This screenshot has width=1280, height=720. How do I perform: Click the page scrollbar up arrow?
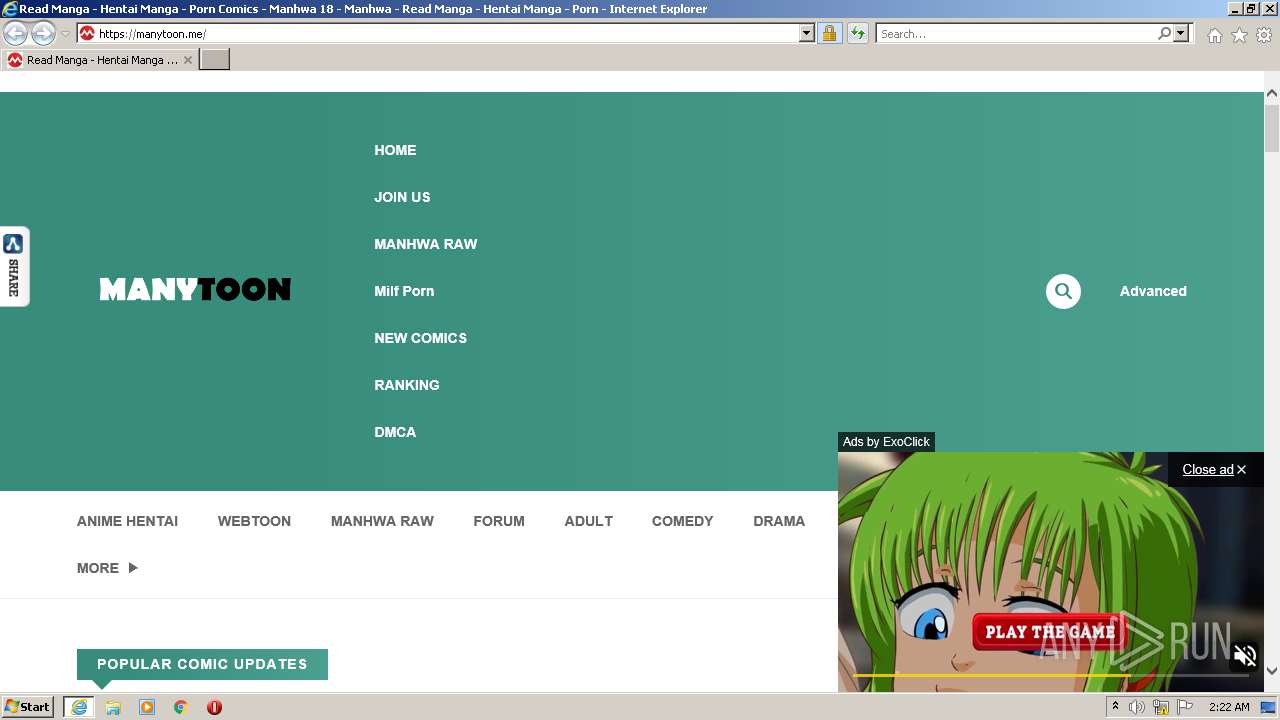click(x=1272, y=93)
